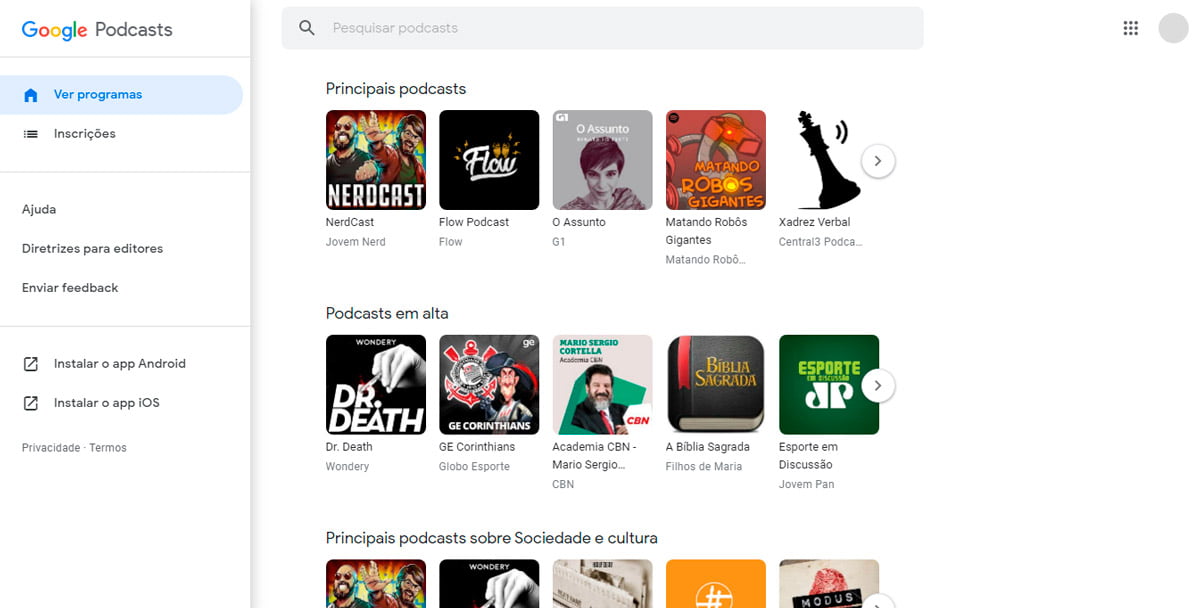The height and width of the screenshot is (608, 1200).
Task: Click the Google Podcasts home logo
Action: [95, 30]
